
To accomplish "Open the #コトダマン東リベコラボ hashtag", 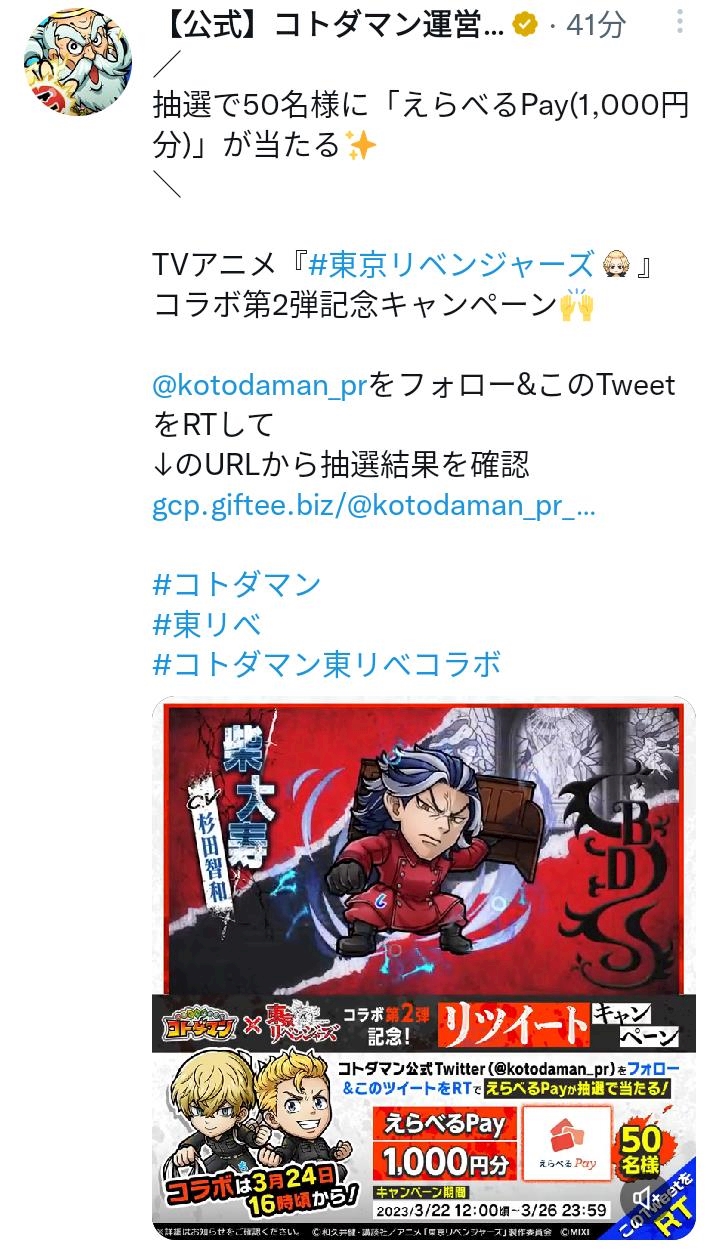I will point(326,664).
